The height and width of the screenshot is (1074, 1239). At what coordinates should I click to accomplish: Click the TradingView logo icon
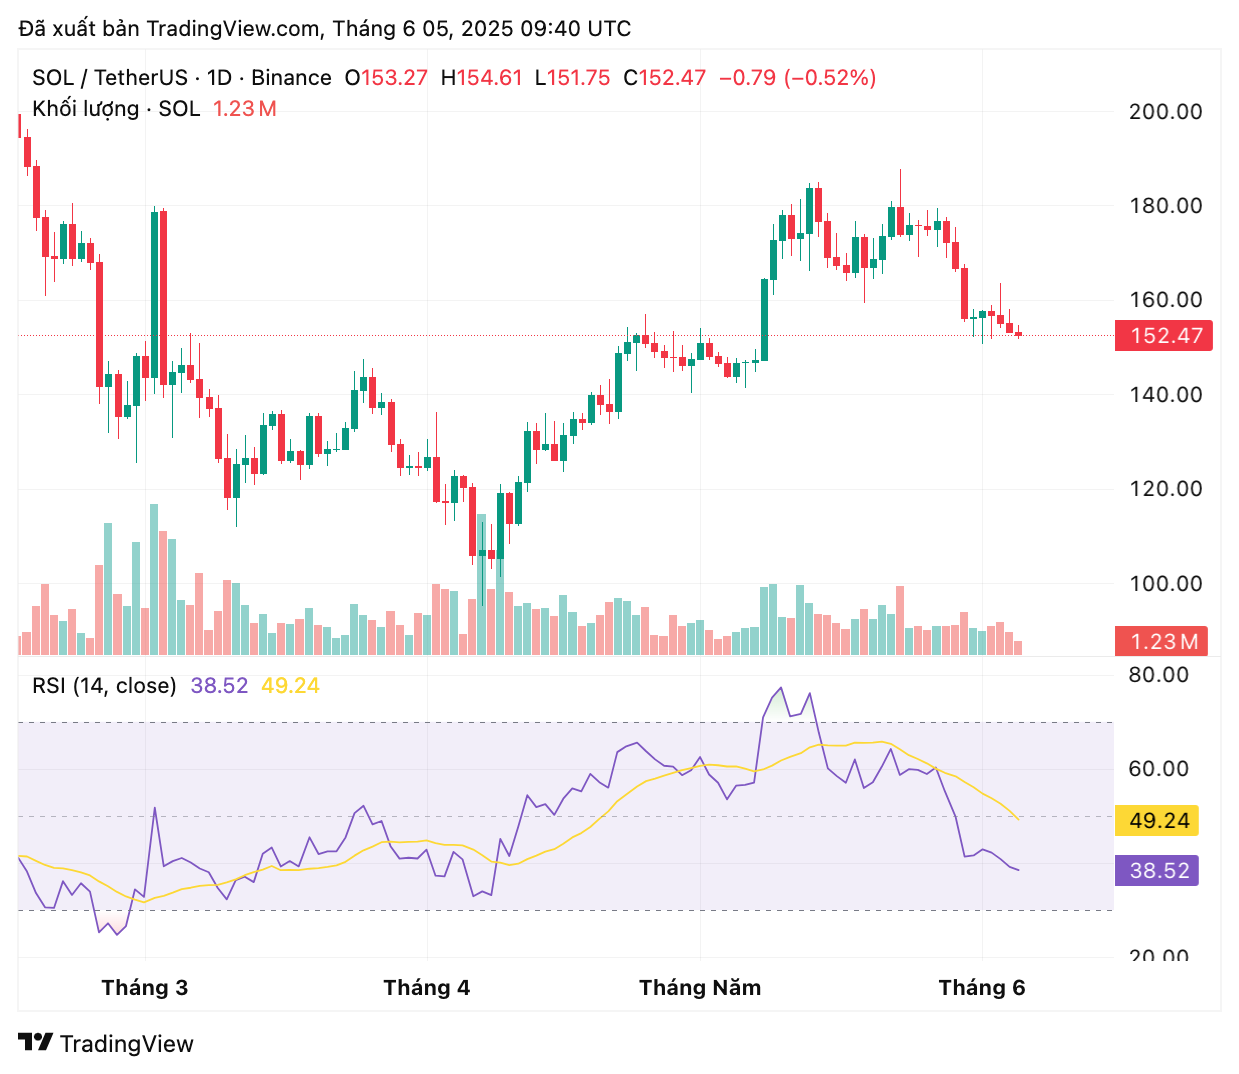35,1043
